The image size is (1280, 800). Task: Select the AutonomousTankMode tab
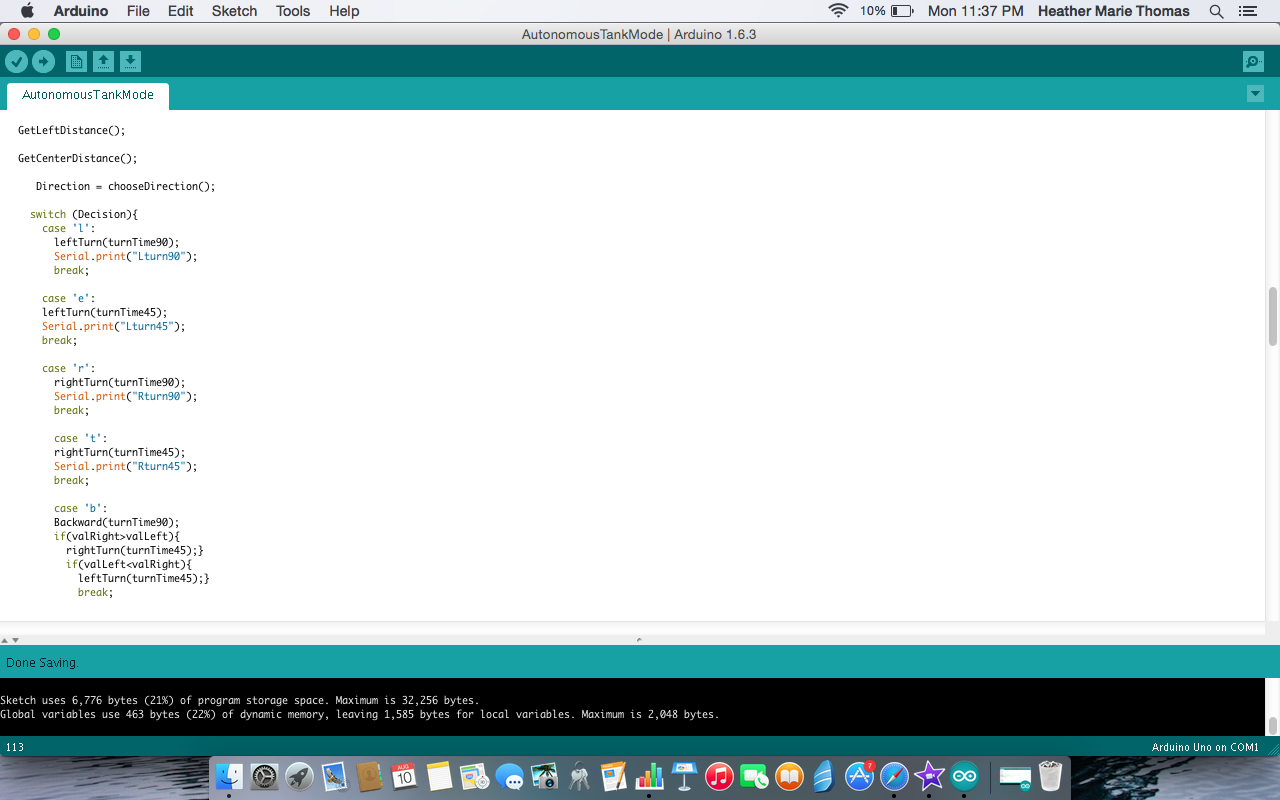[x=88, y=96]
